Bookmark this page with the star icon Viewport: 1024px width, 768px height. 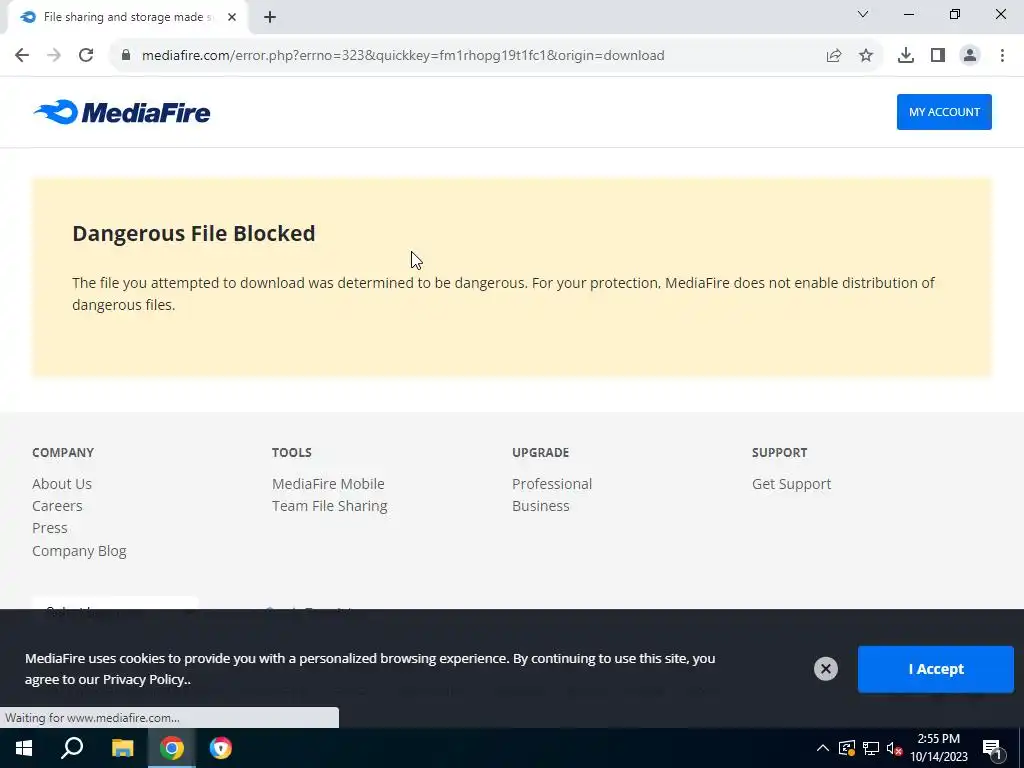(866, 56)
